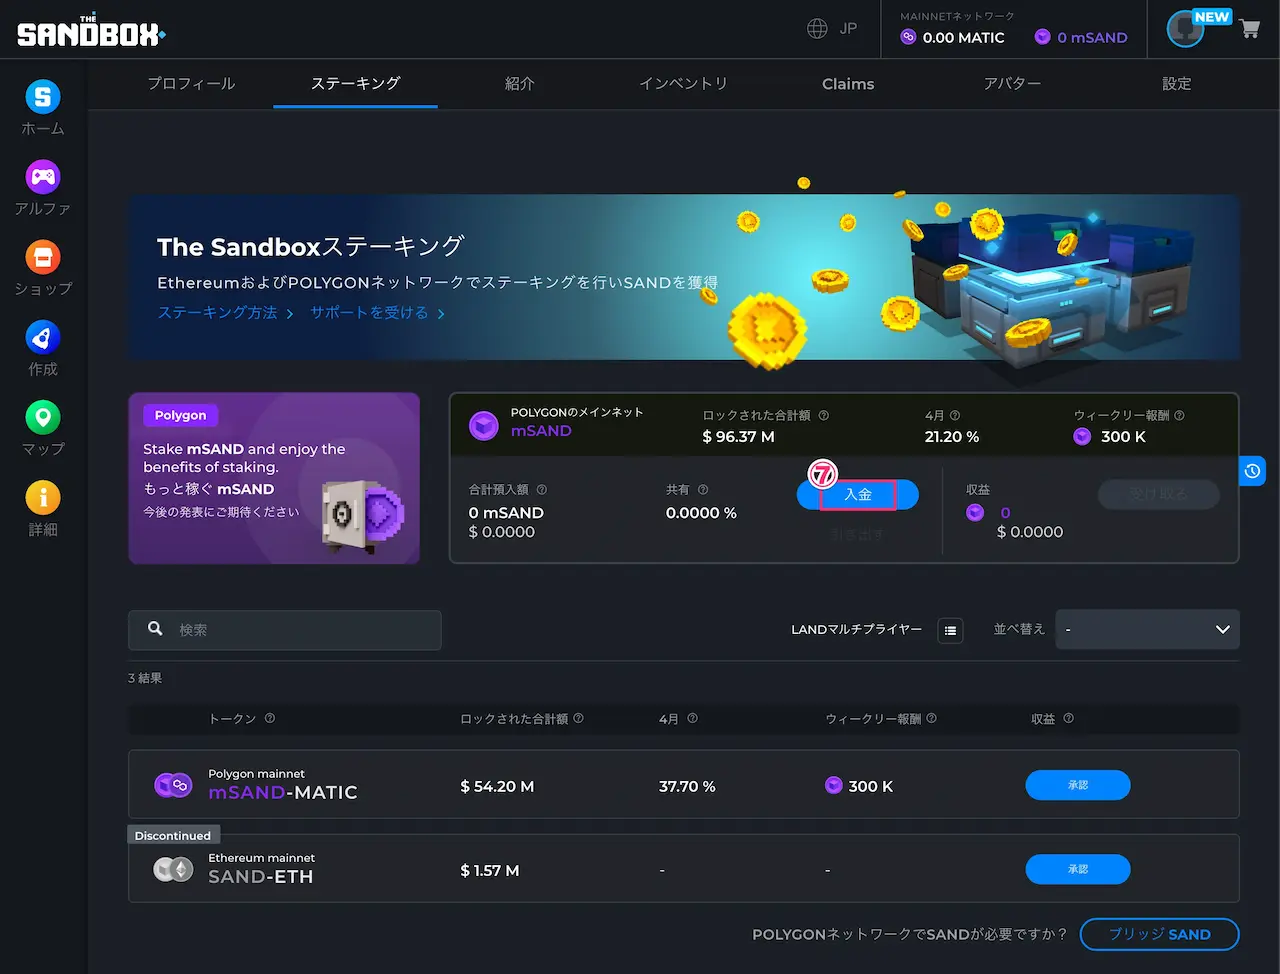Image resolution: width=1280 pixels, height=974 pixels.
Task: Open the ステーキング方法 link
Action: 225,313
